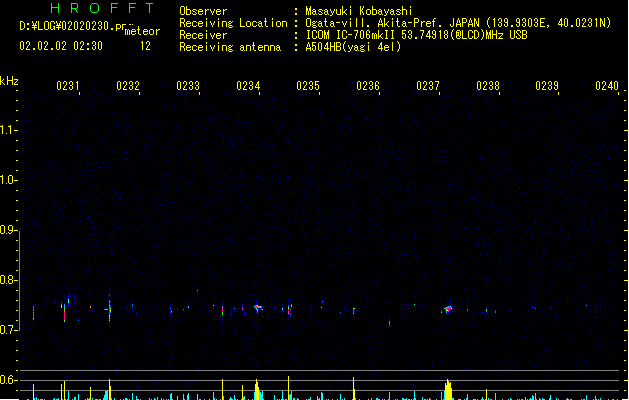629x400 pixels.
Task: Click the 0235 time marker
Action: [x=308, y=86]
